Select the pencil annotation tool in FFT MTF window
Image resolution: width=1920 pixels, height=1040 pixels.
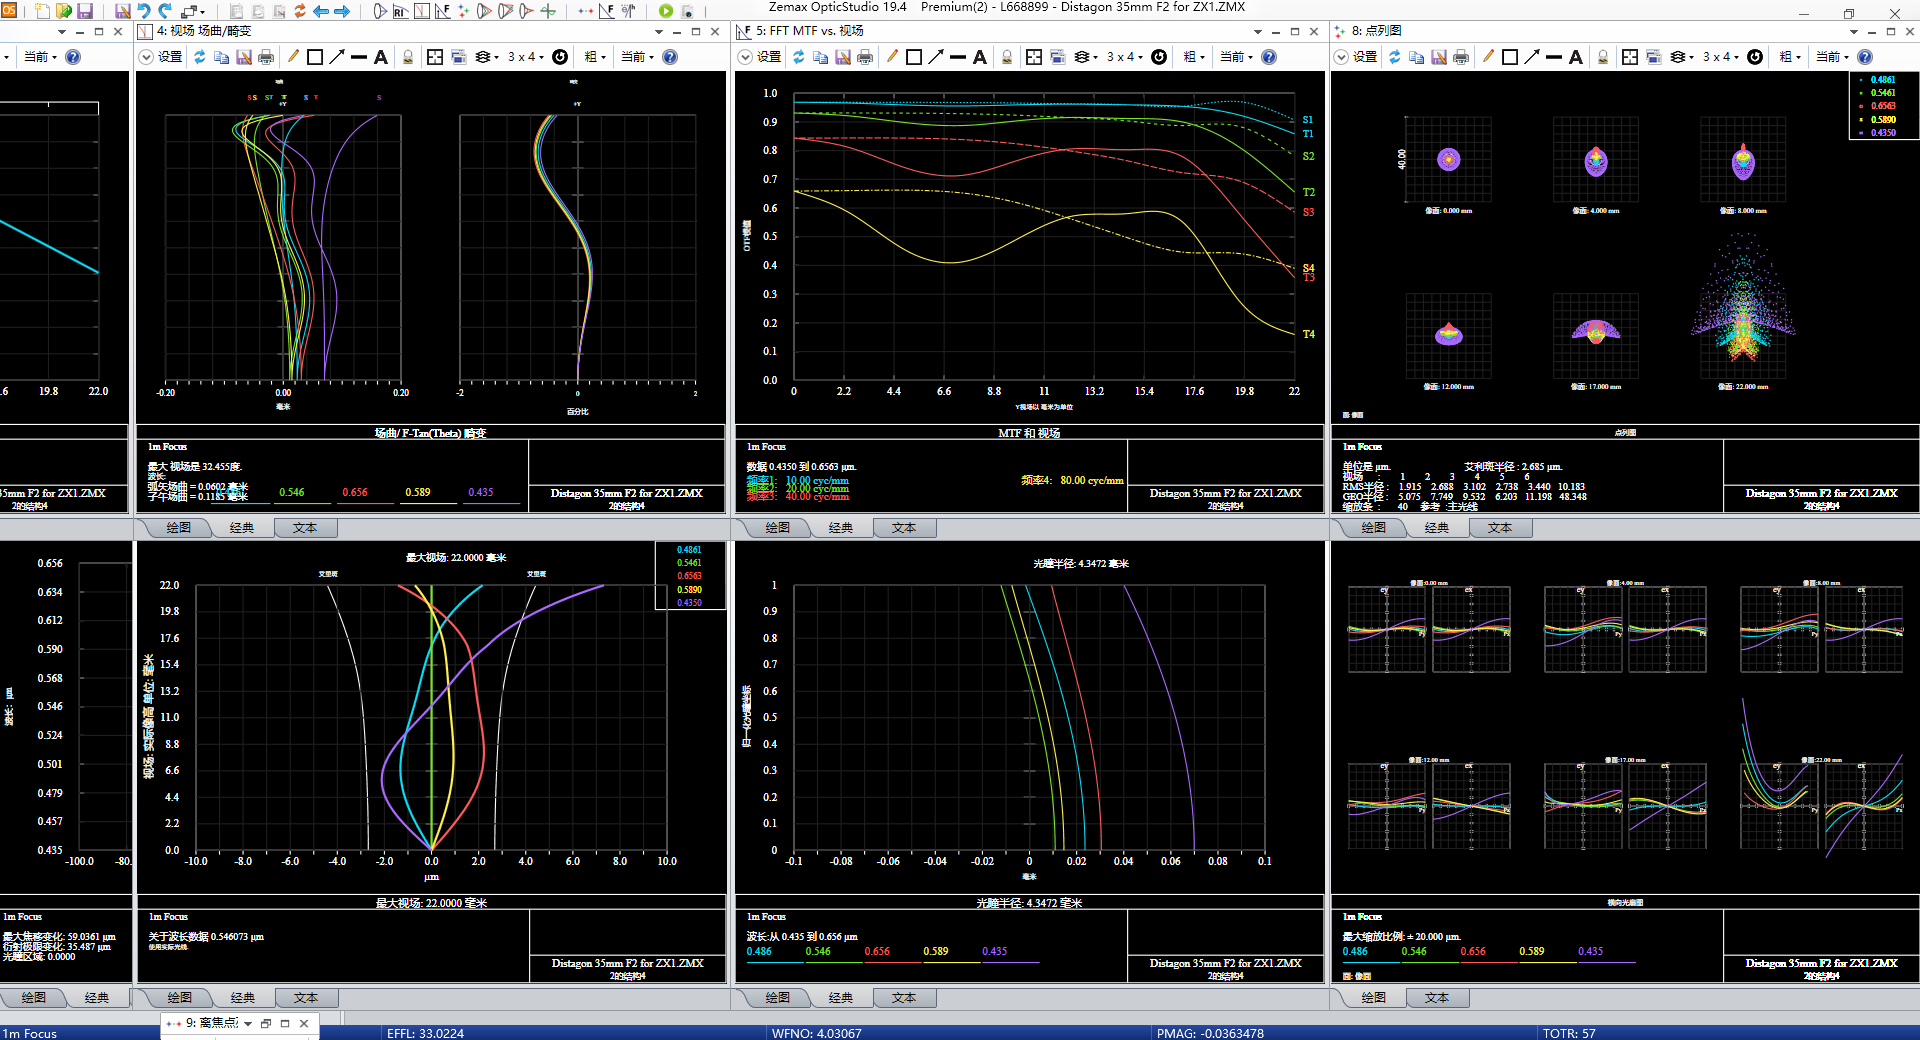(892, 57)
